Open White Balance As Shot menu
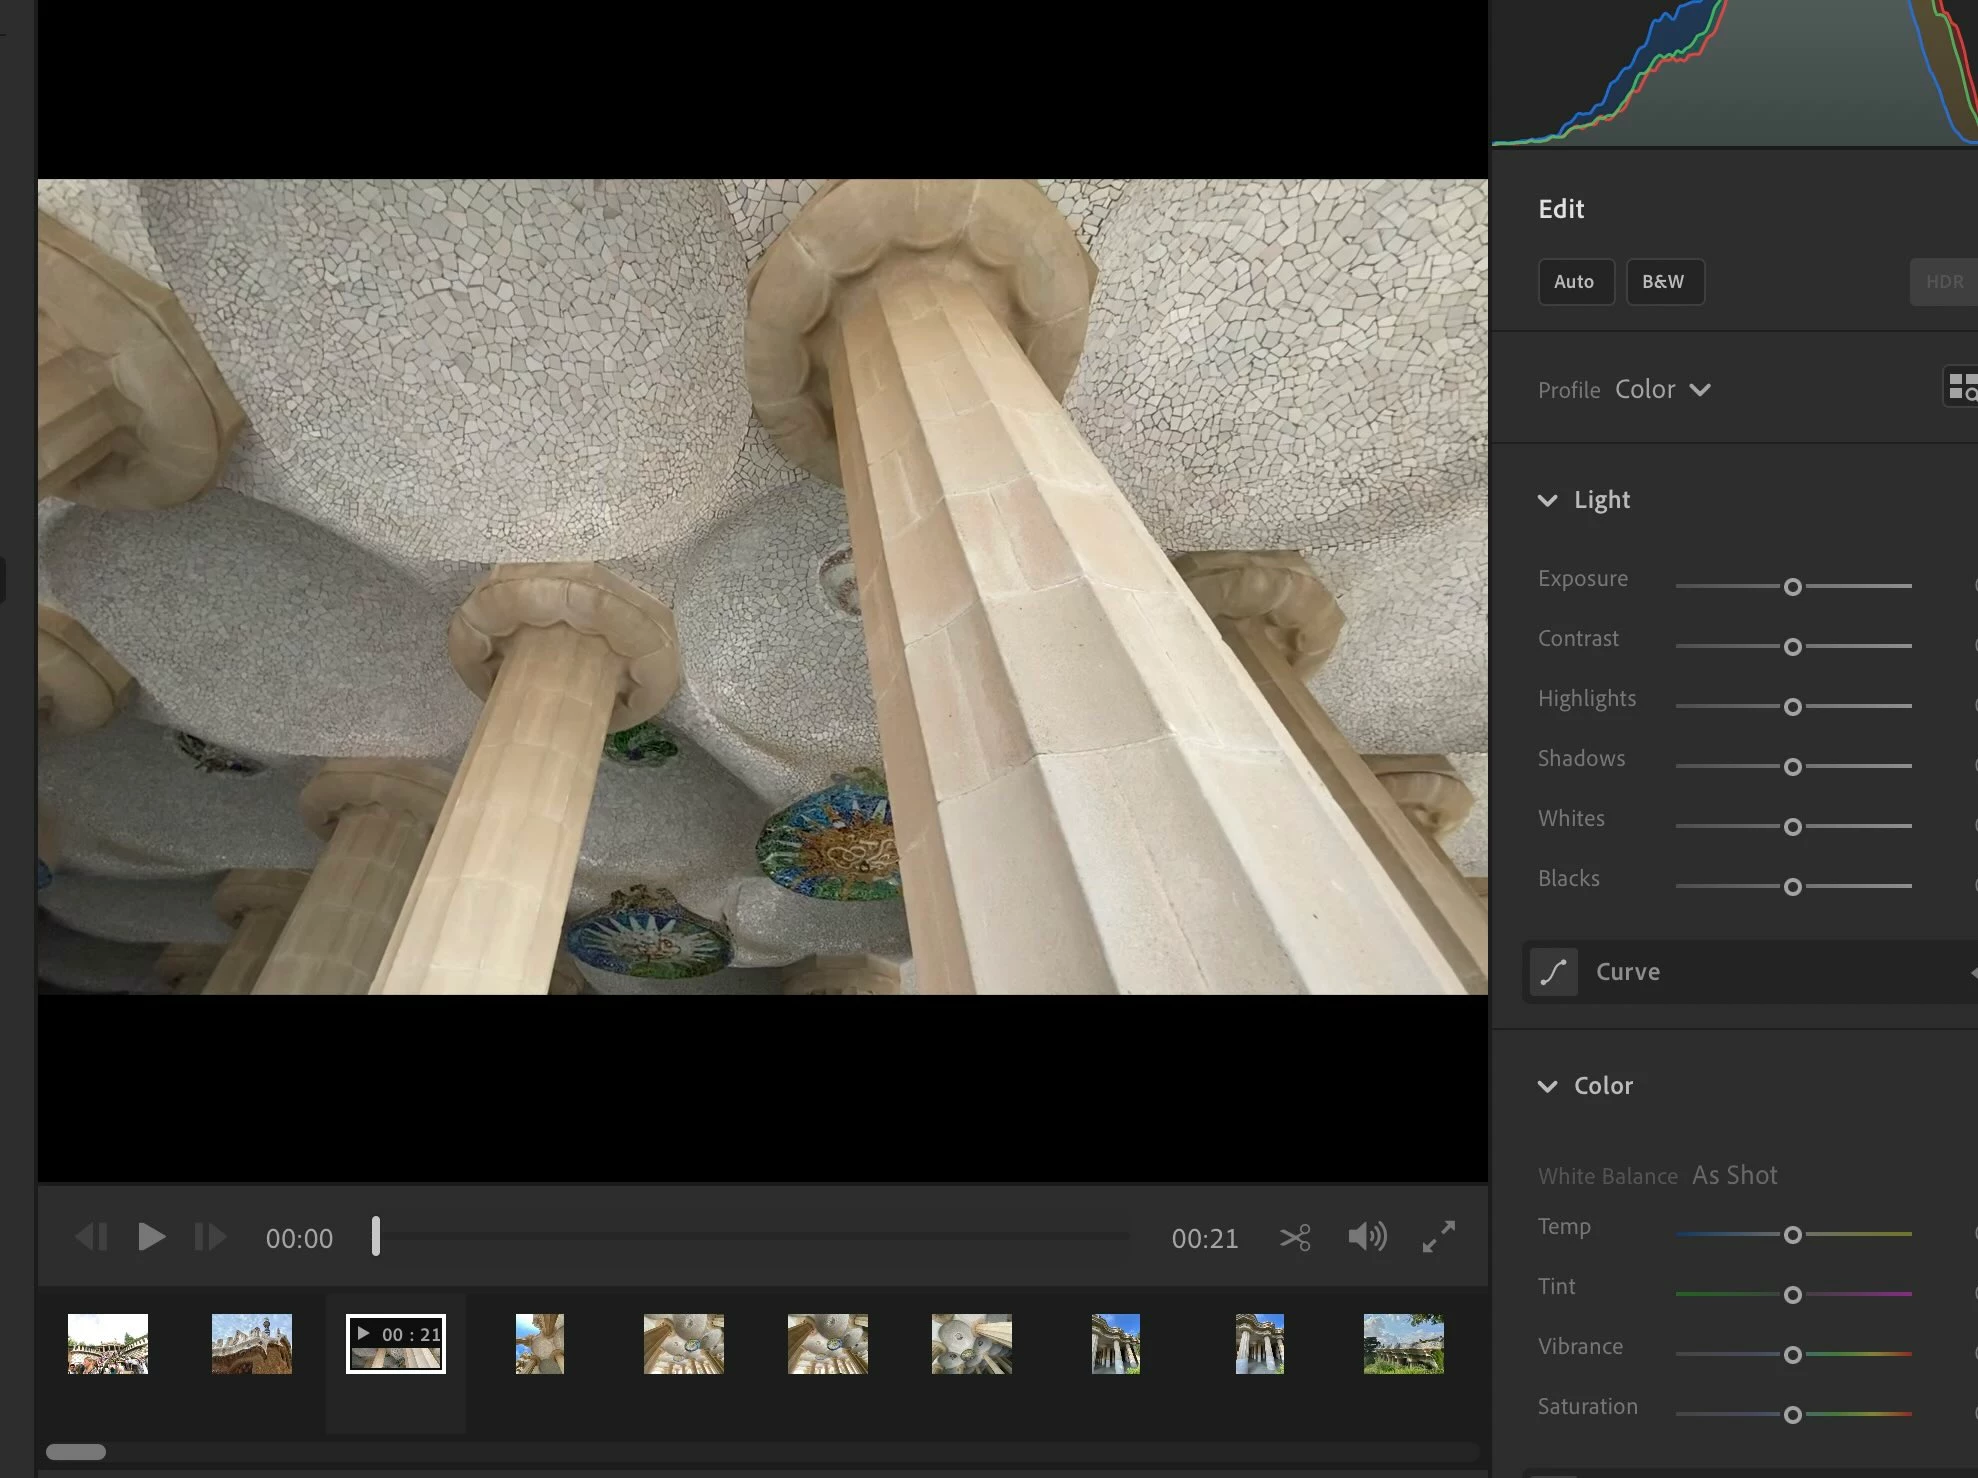The image size is (1978, 1478). tap(1734, 1176)
